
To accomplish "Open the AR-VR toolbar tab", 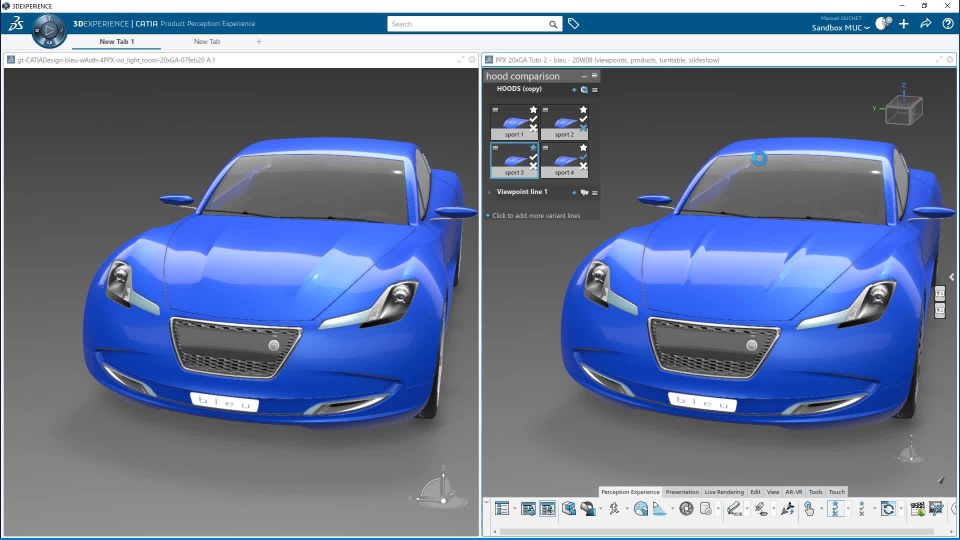I will click(x=793, y=492).
